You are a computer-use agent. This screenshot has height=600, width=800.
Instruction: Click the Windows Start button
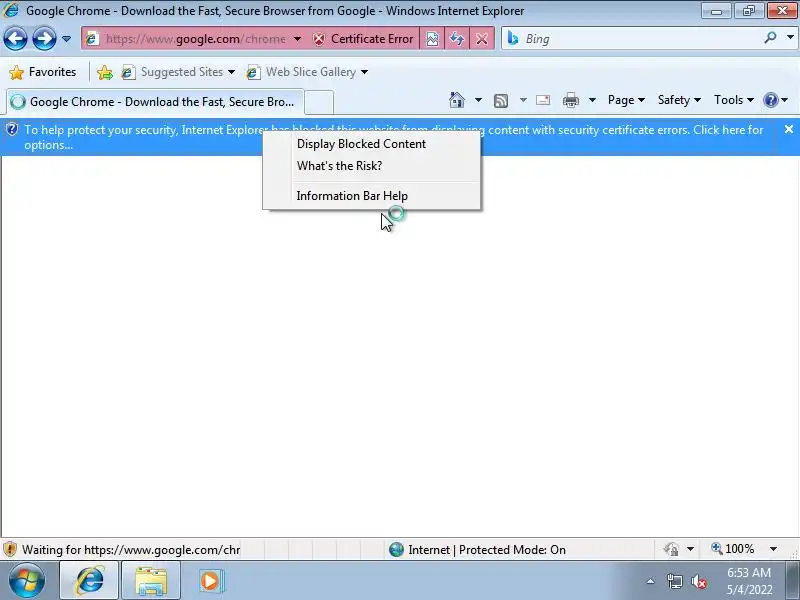27,581
